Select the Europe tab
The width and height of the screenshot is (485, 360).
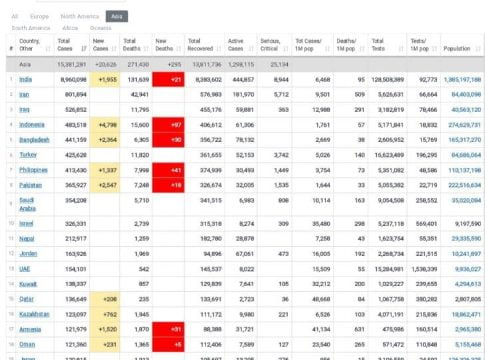tap(39, 16)
